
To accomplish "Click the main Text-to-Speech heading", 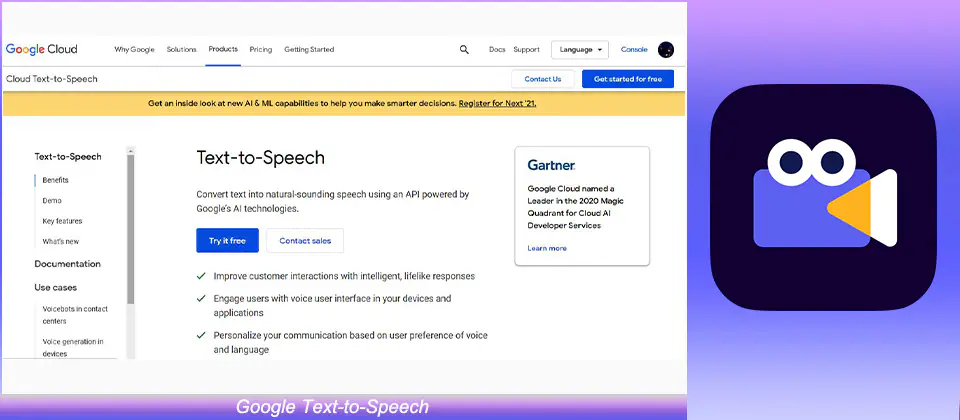I will (260, 158).
